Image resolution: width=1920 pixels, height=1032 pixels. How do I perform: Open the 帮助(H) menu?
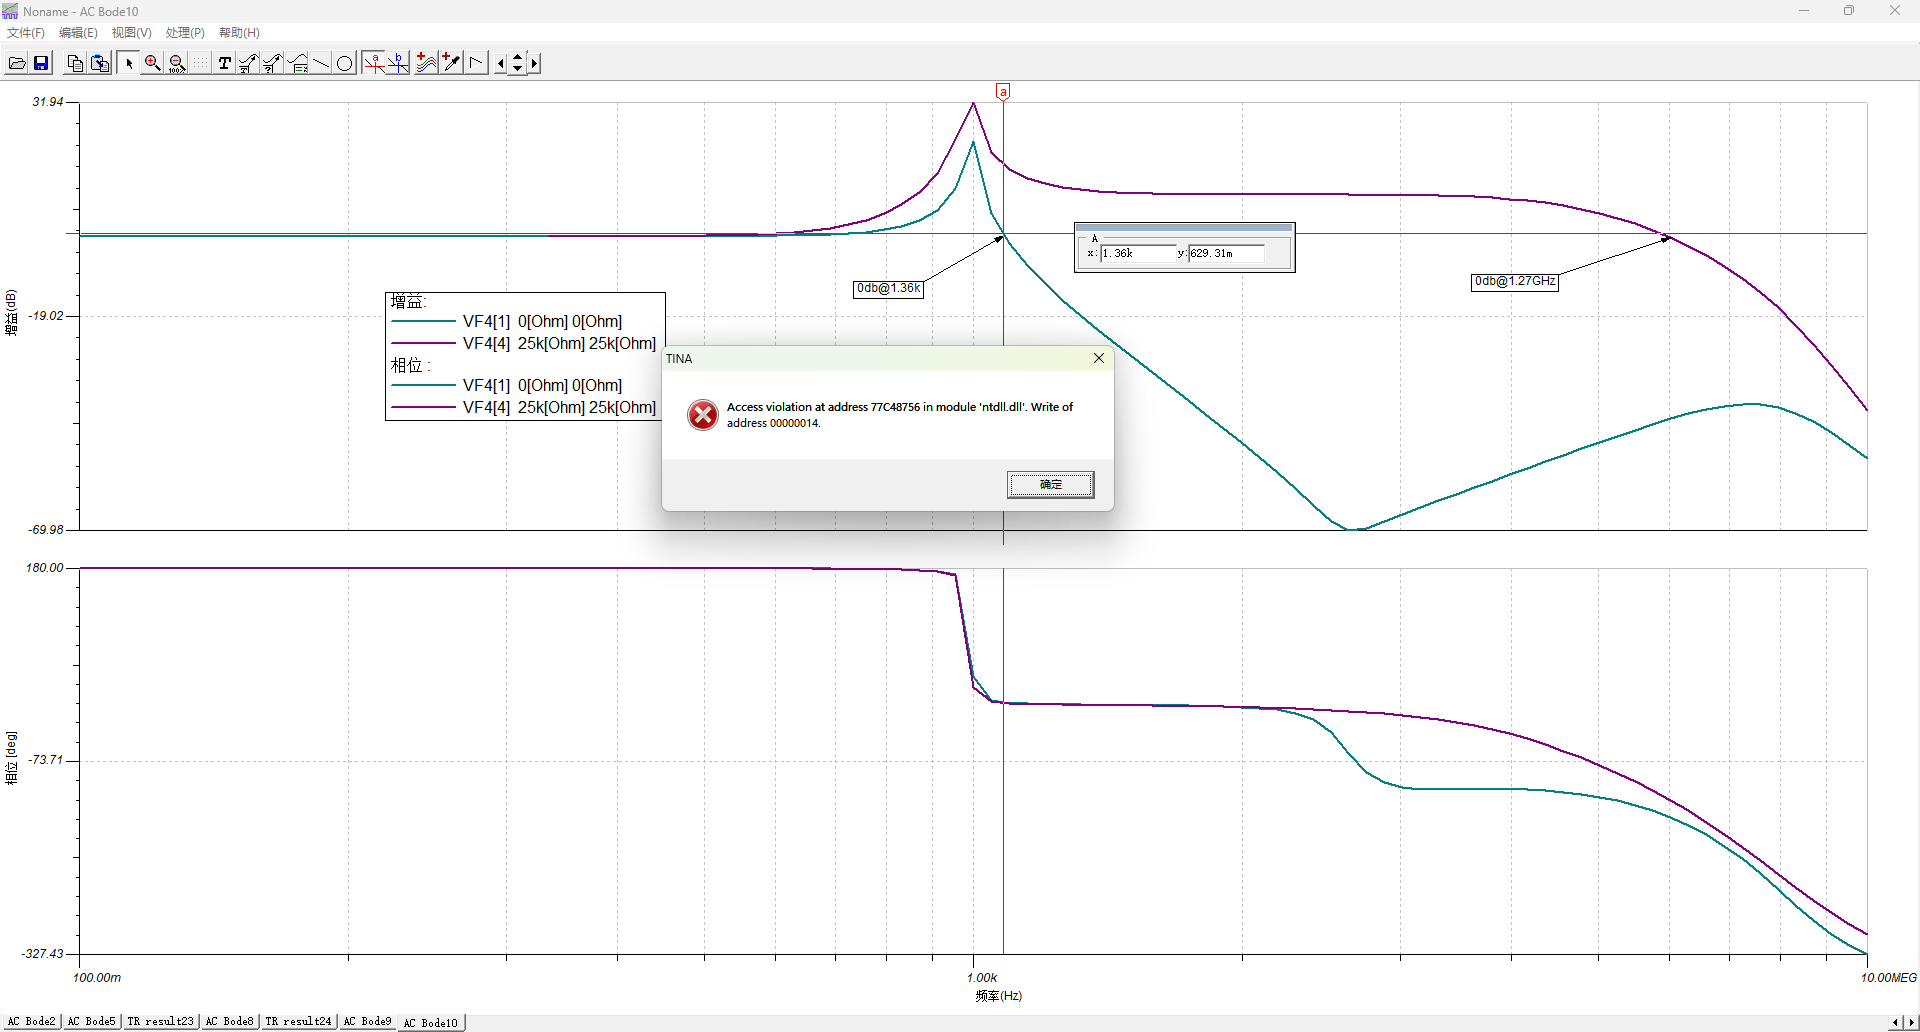pos(239,33)
